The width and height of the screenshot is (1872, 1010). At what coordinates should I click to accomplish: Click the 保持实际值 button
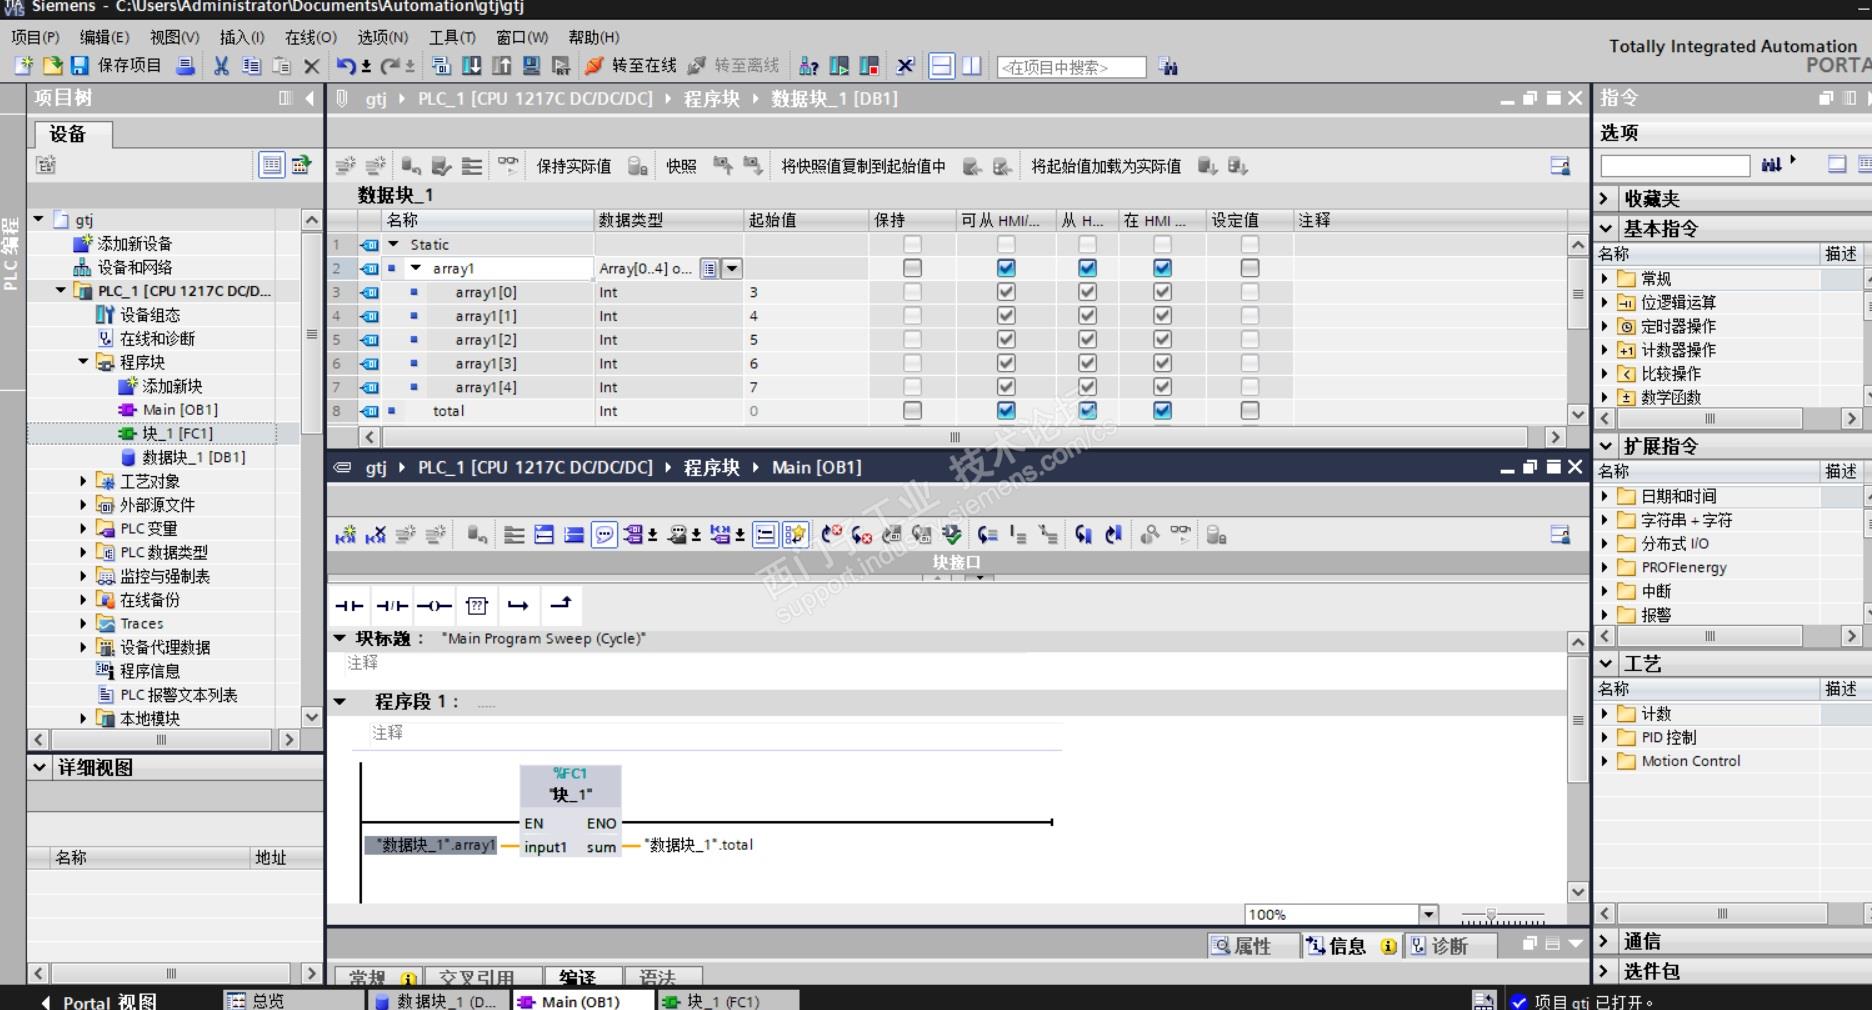coord(574,166)
